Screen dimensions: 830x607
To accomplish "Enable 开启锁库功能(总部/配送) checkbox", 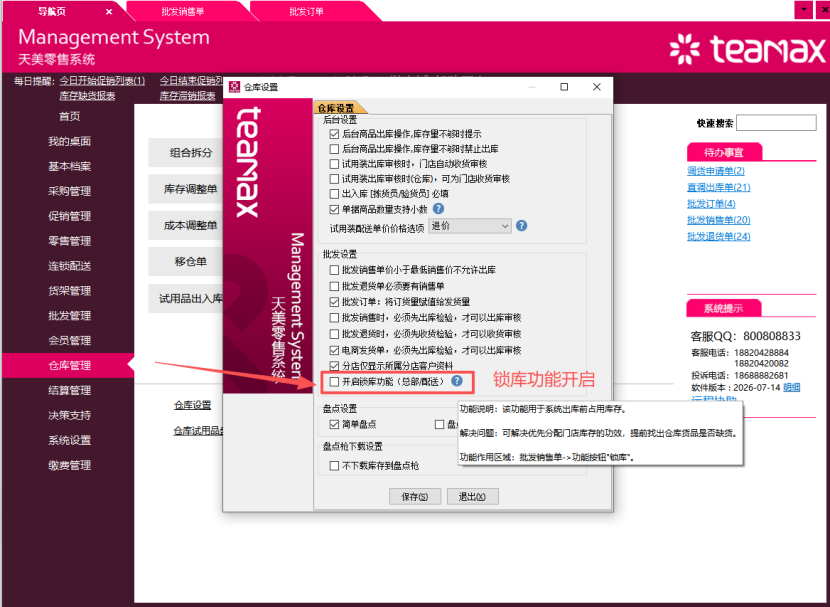I will point(334,382).
